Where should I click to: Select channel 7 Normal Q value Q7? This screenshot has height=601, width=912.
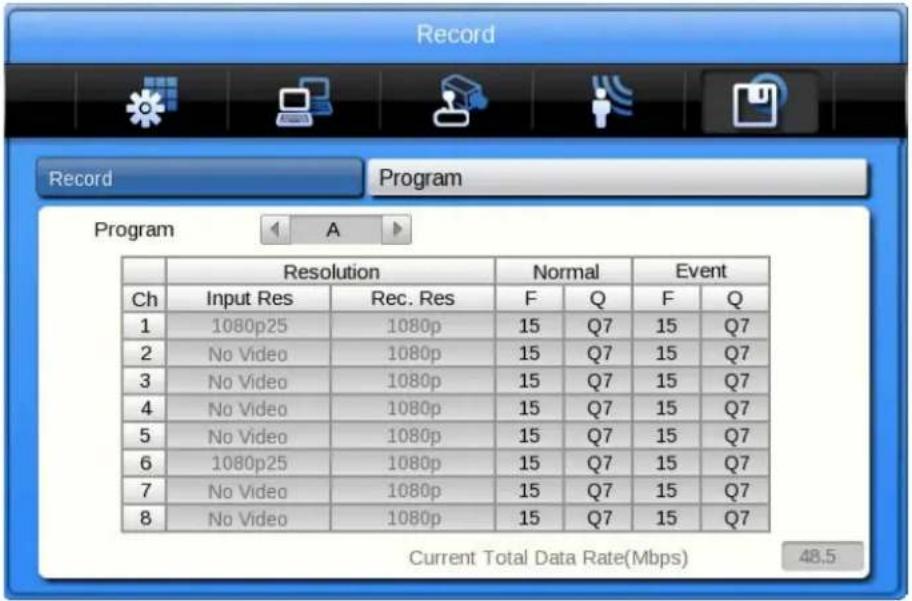point(598,490)
